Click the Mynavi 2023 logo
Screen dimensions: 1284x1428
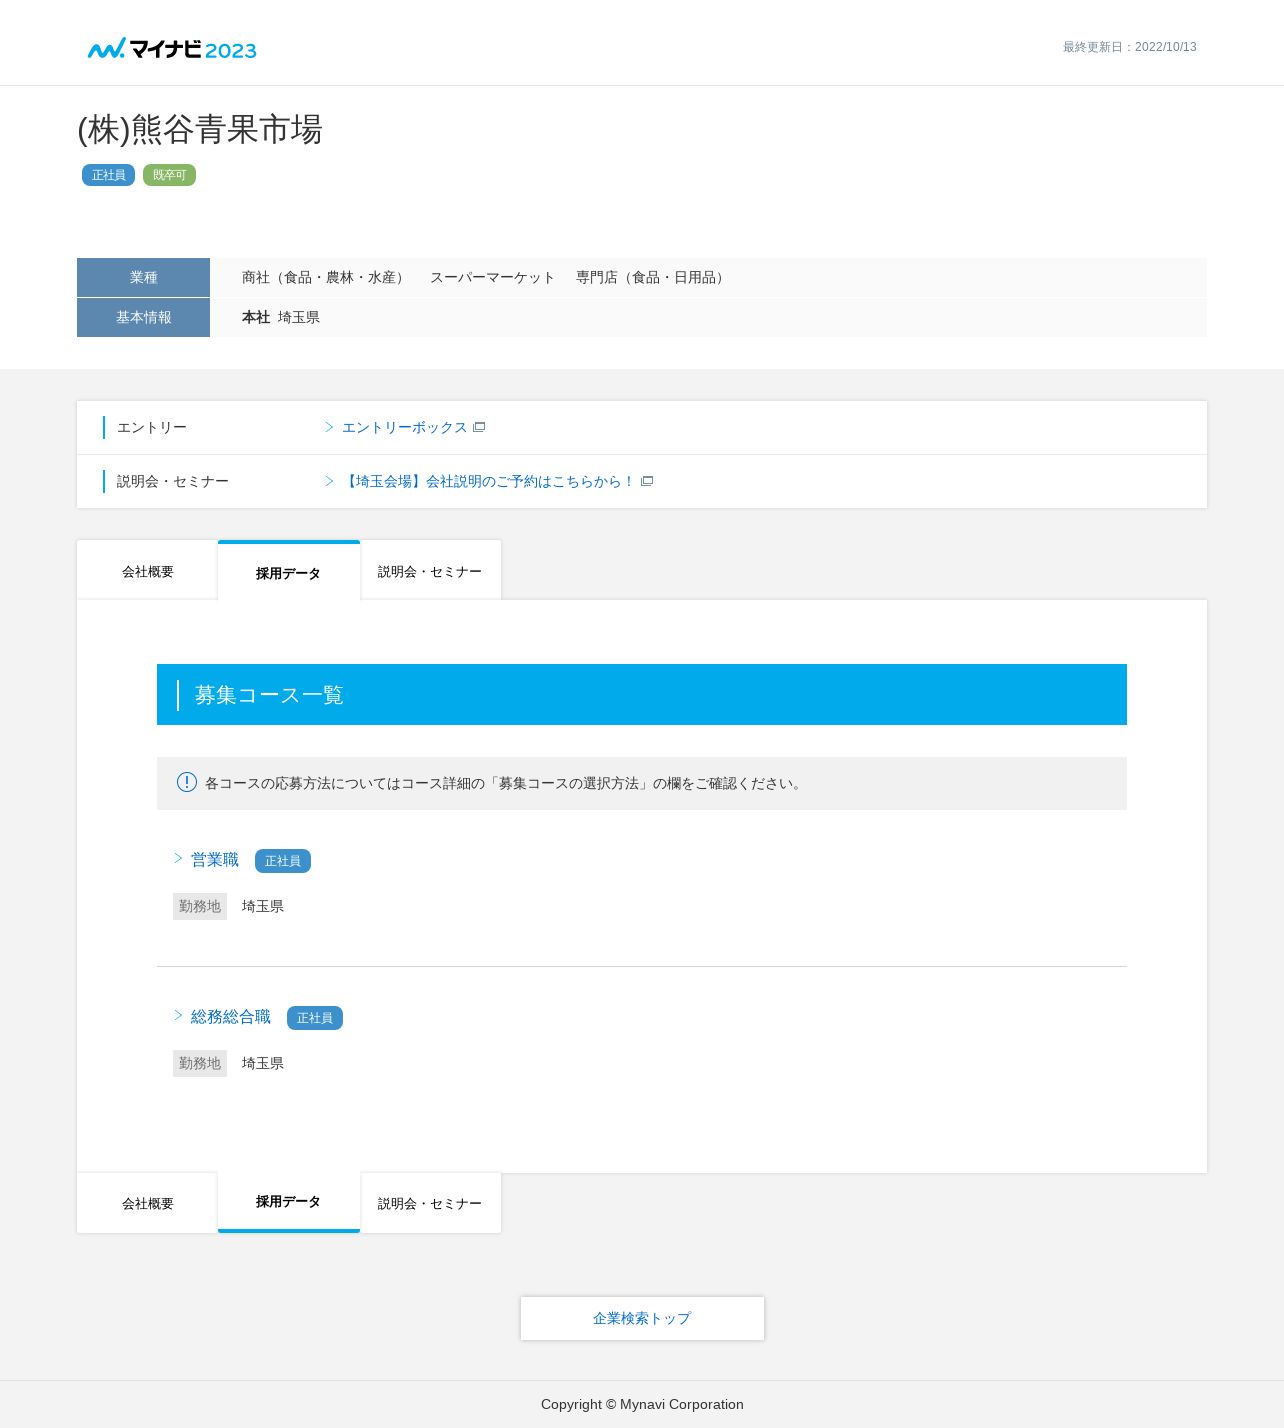(x=172, y=49)
